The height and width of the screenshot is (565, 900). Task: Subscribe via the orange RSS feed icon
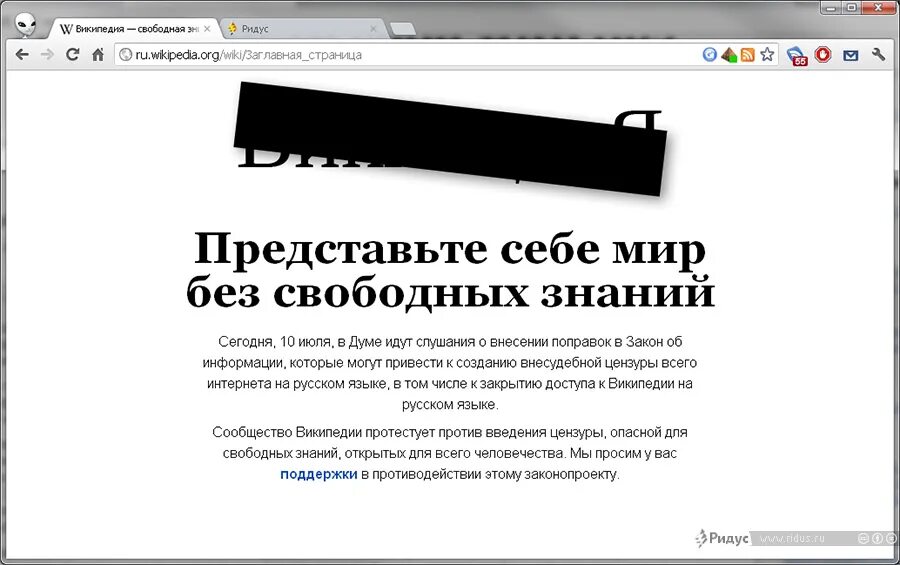click(747, 55)
